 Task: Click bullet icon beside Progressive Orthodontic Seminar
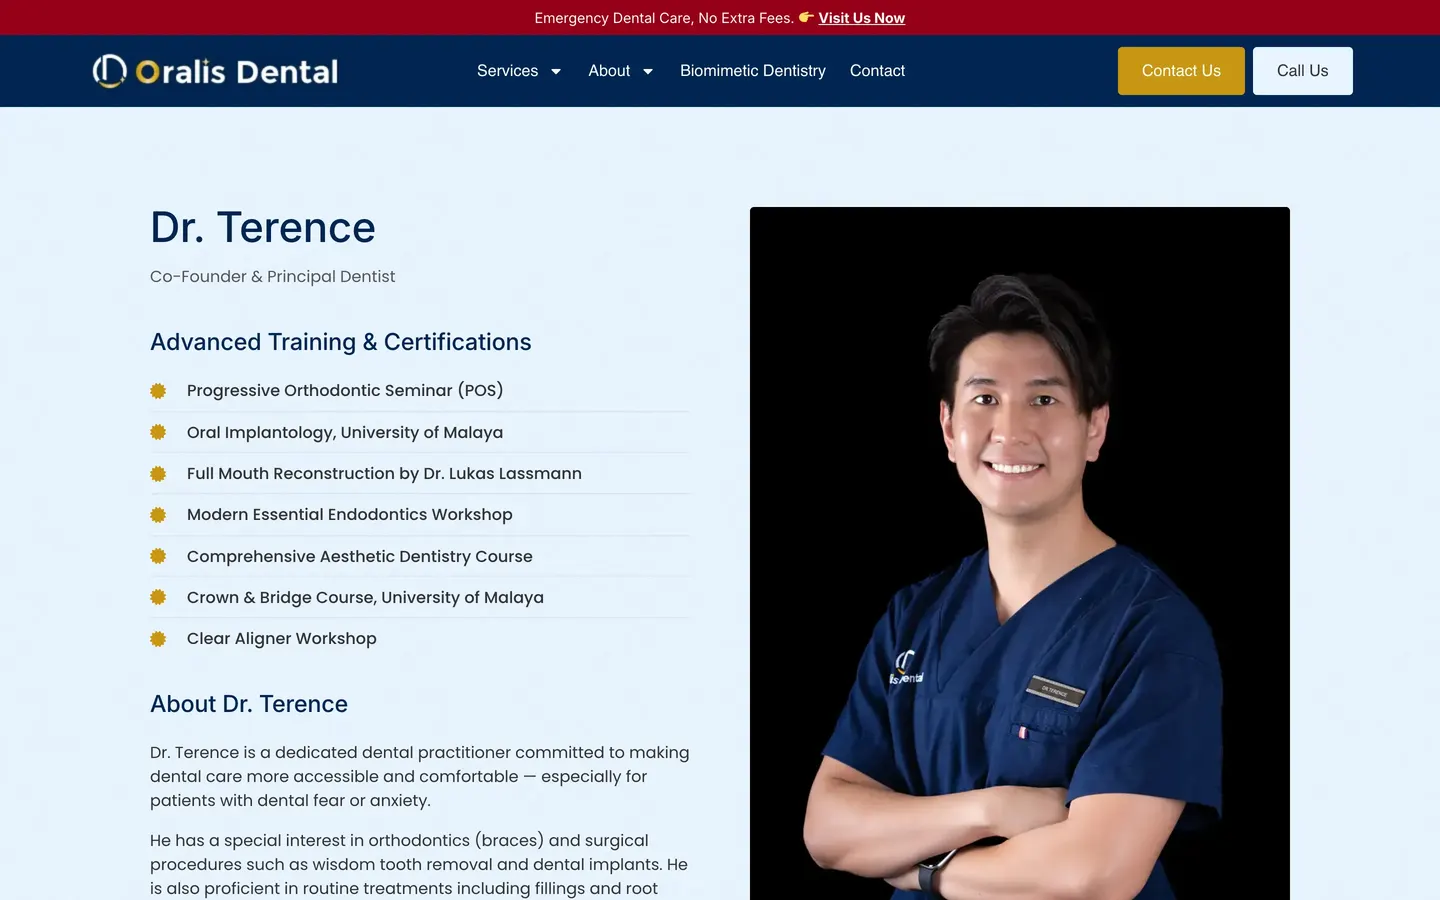point(158,391)
